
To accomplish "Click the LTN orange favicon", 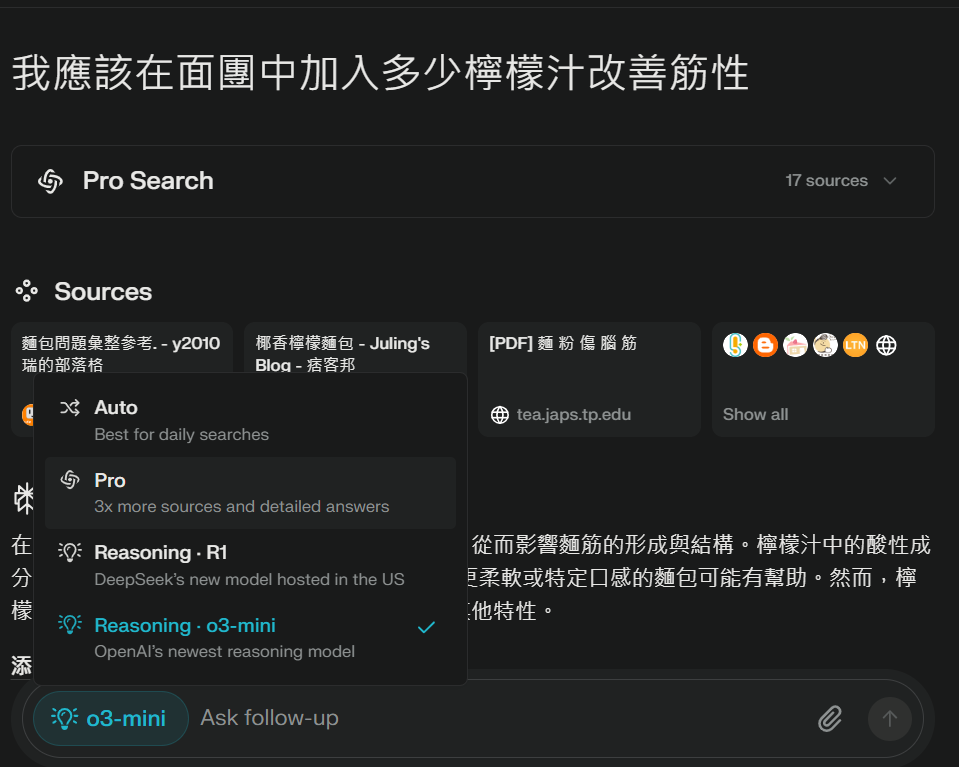I will coord(855,345).
